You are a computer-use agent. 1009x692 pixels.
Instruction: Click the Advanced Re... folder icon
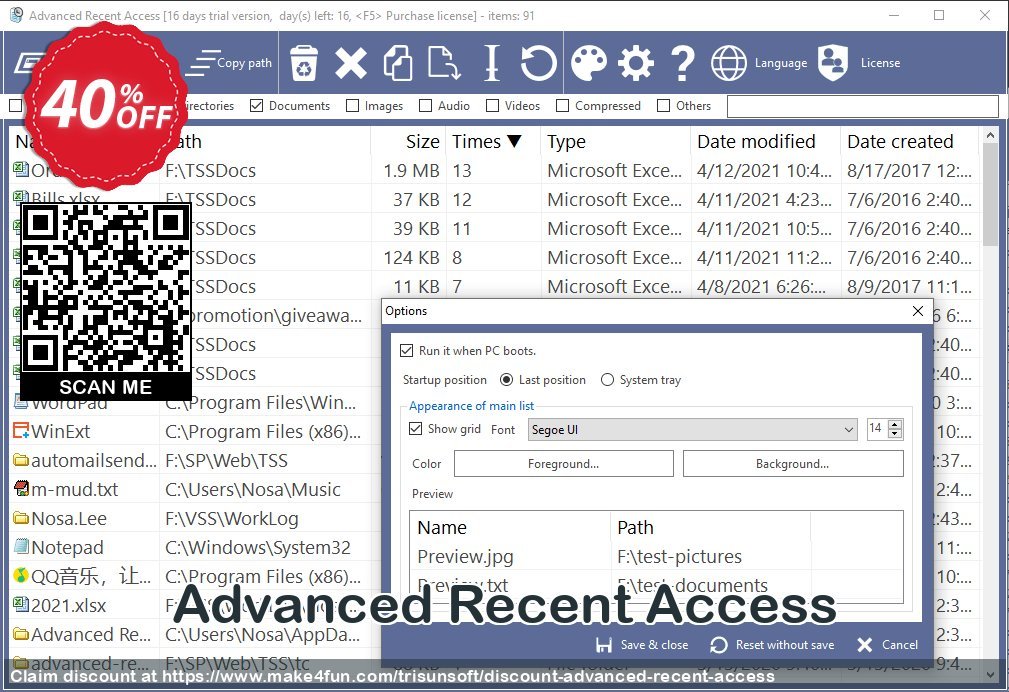point(21,634)
